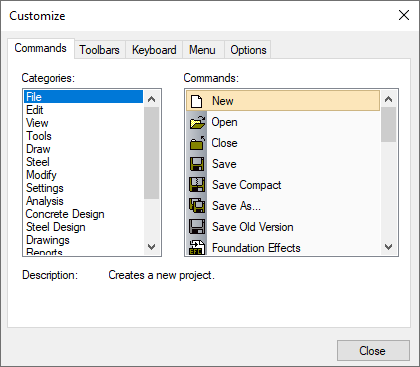Click the New document icon
The width and height of the screenshot is (420, 367).
coord(197,101)
